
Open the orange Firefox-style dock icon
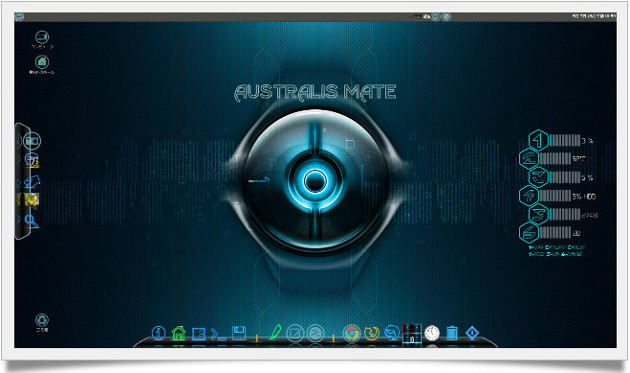tap(372, 333)
